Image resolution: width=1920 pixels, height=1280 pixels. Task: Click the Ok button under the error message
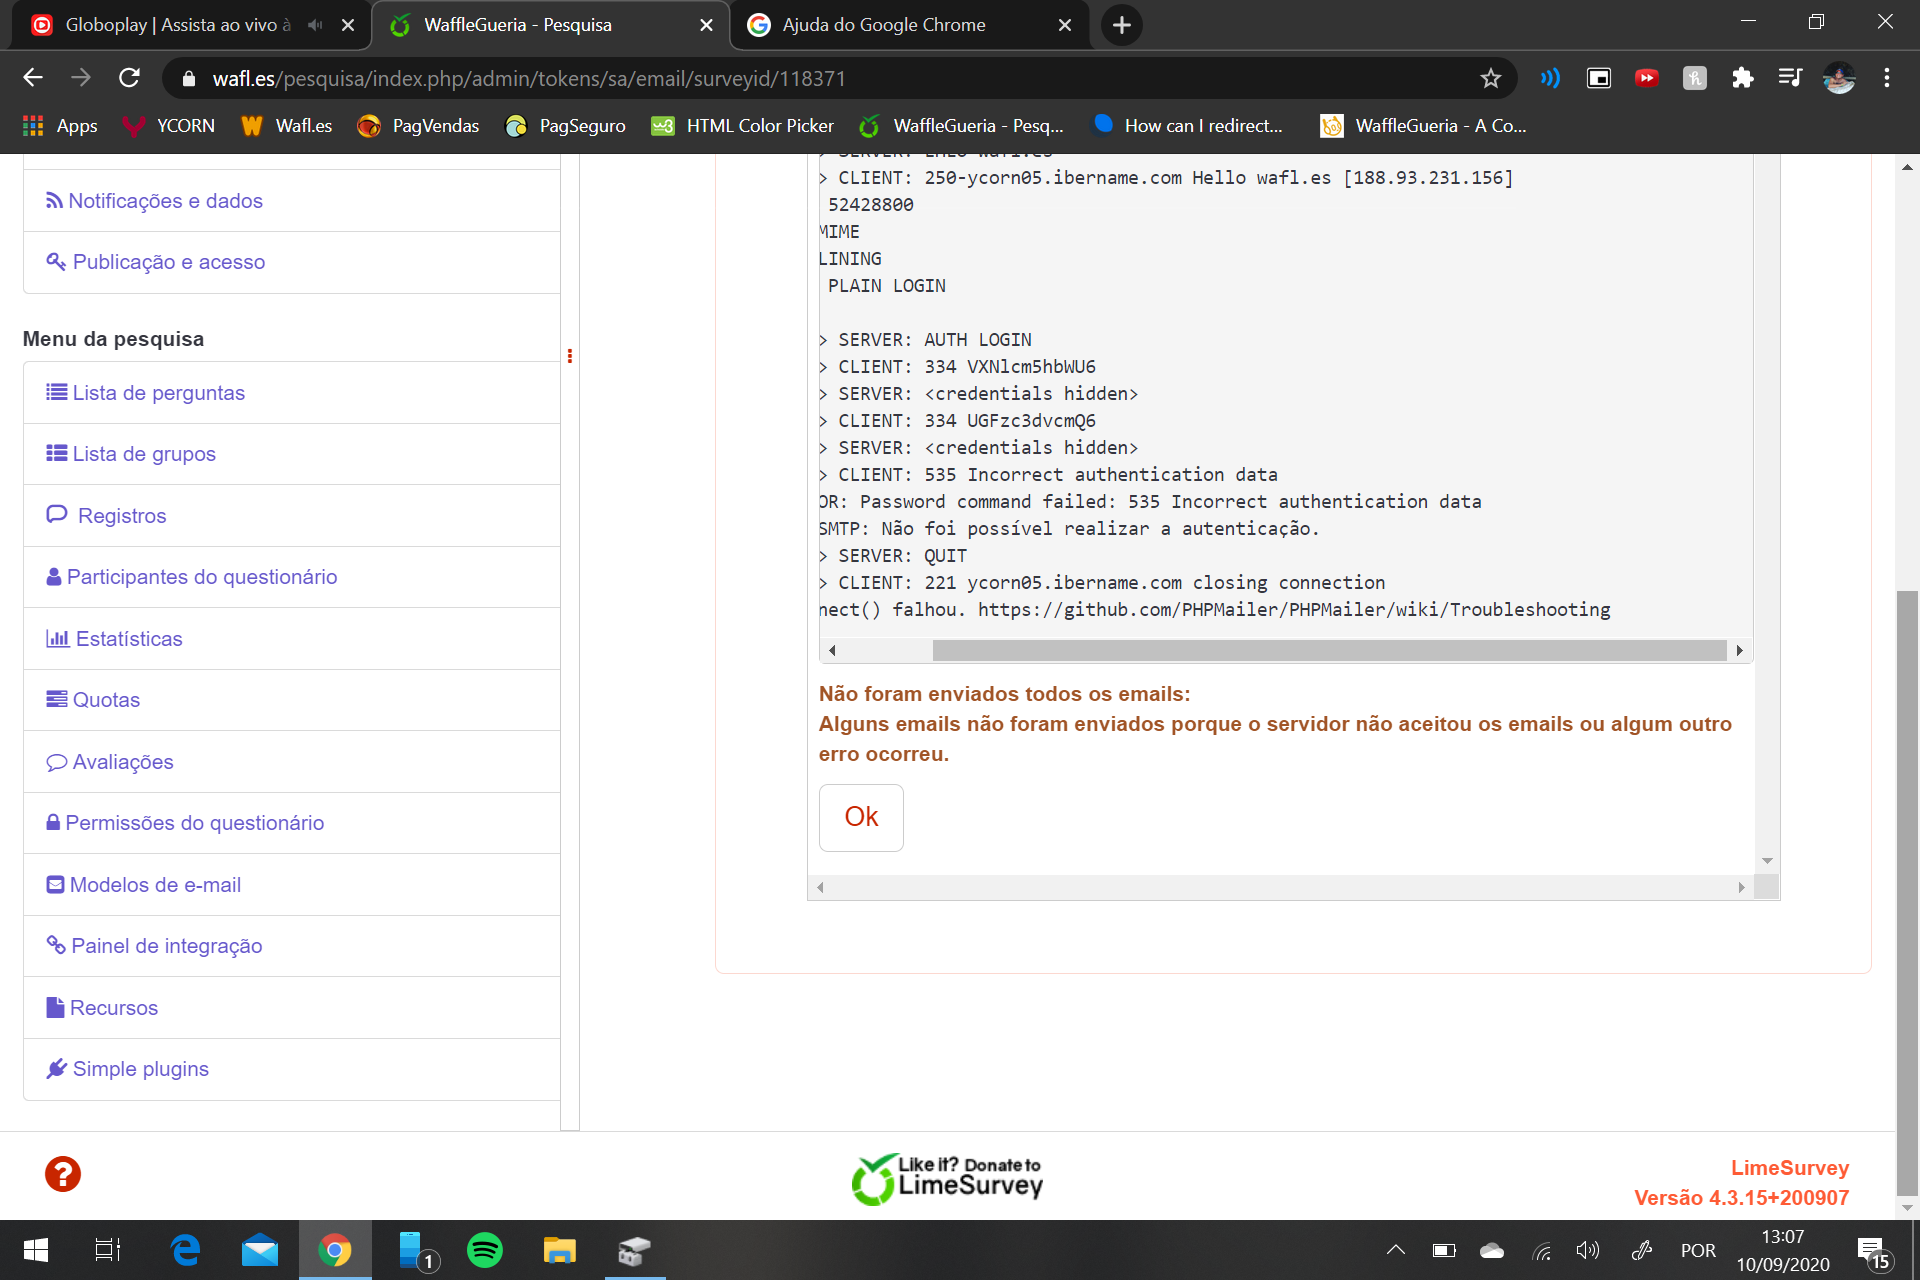(x=860, y=817)
